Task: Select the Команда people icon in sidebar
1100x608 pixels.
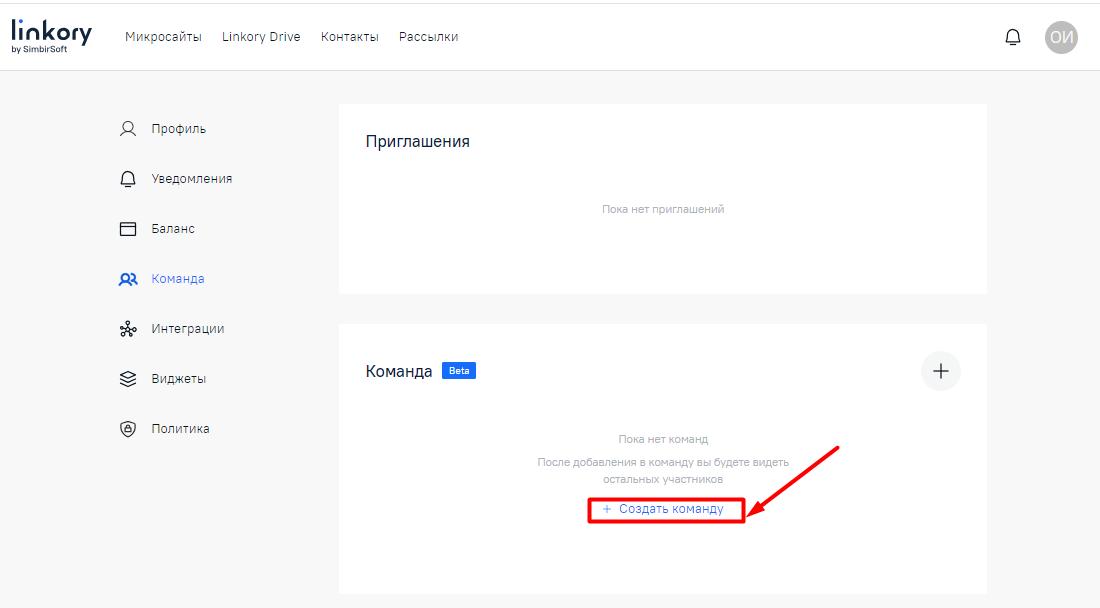Action: tap(126, 278)
